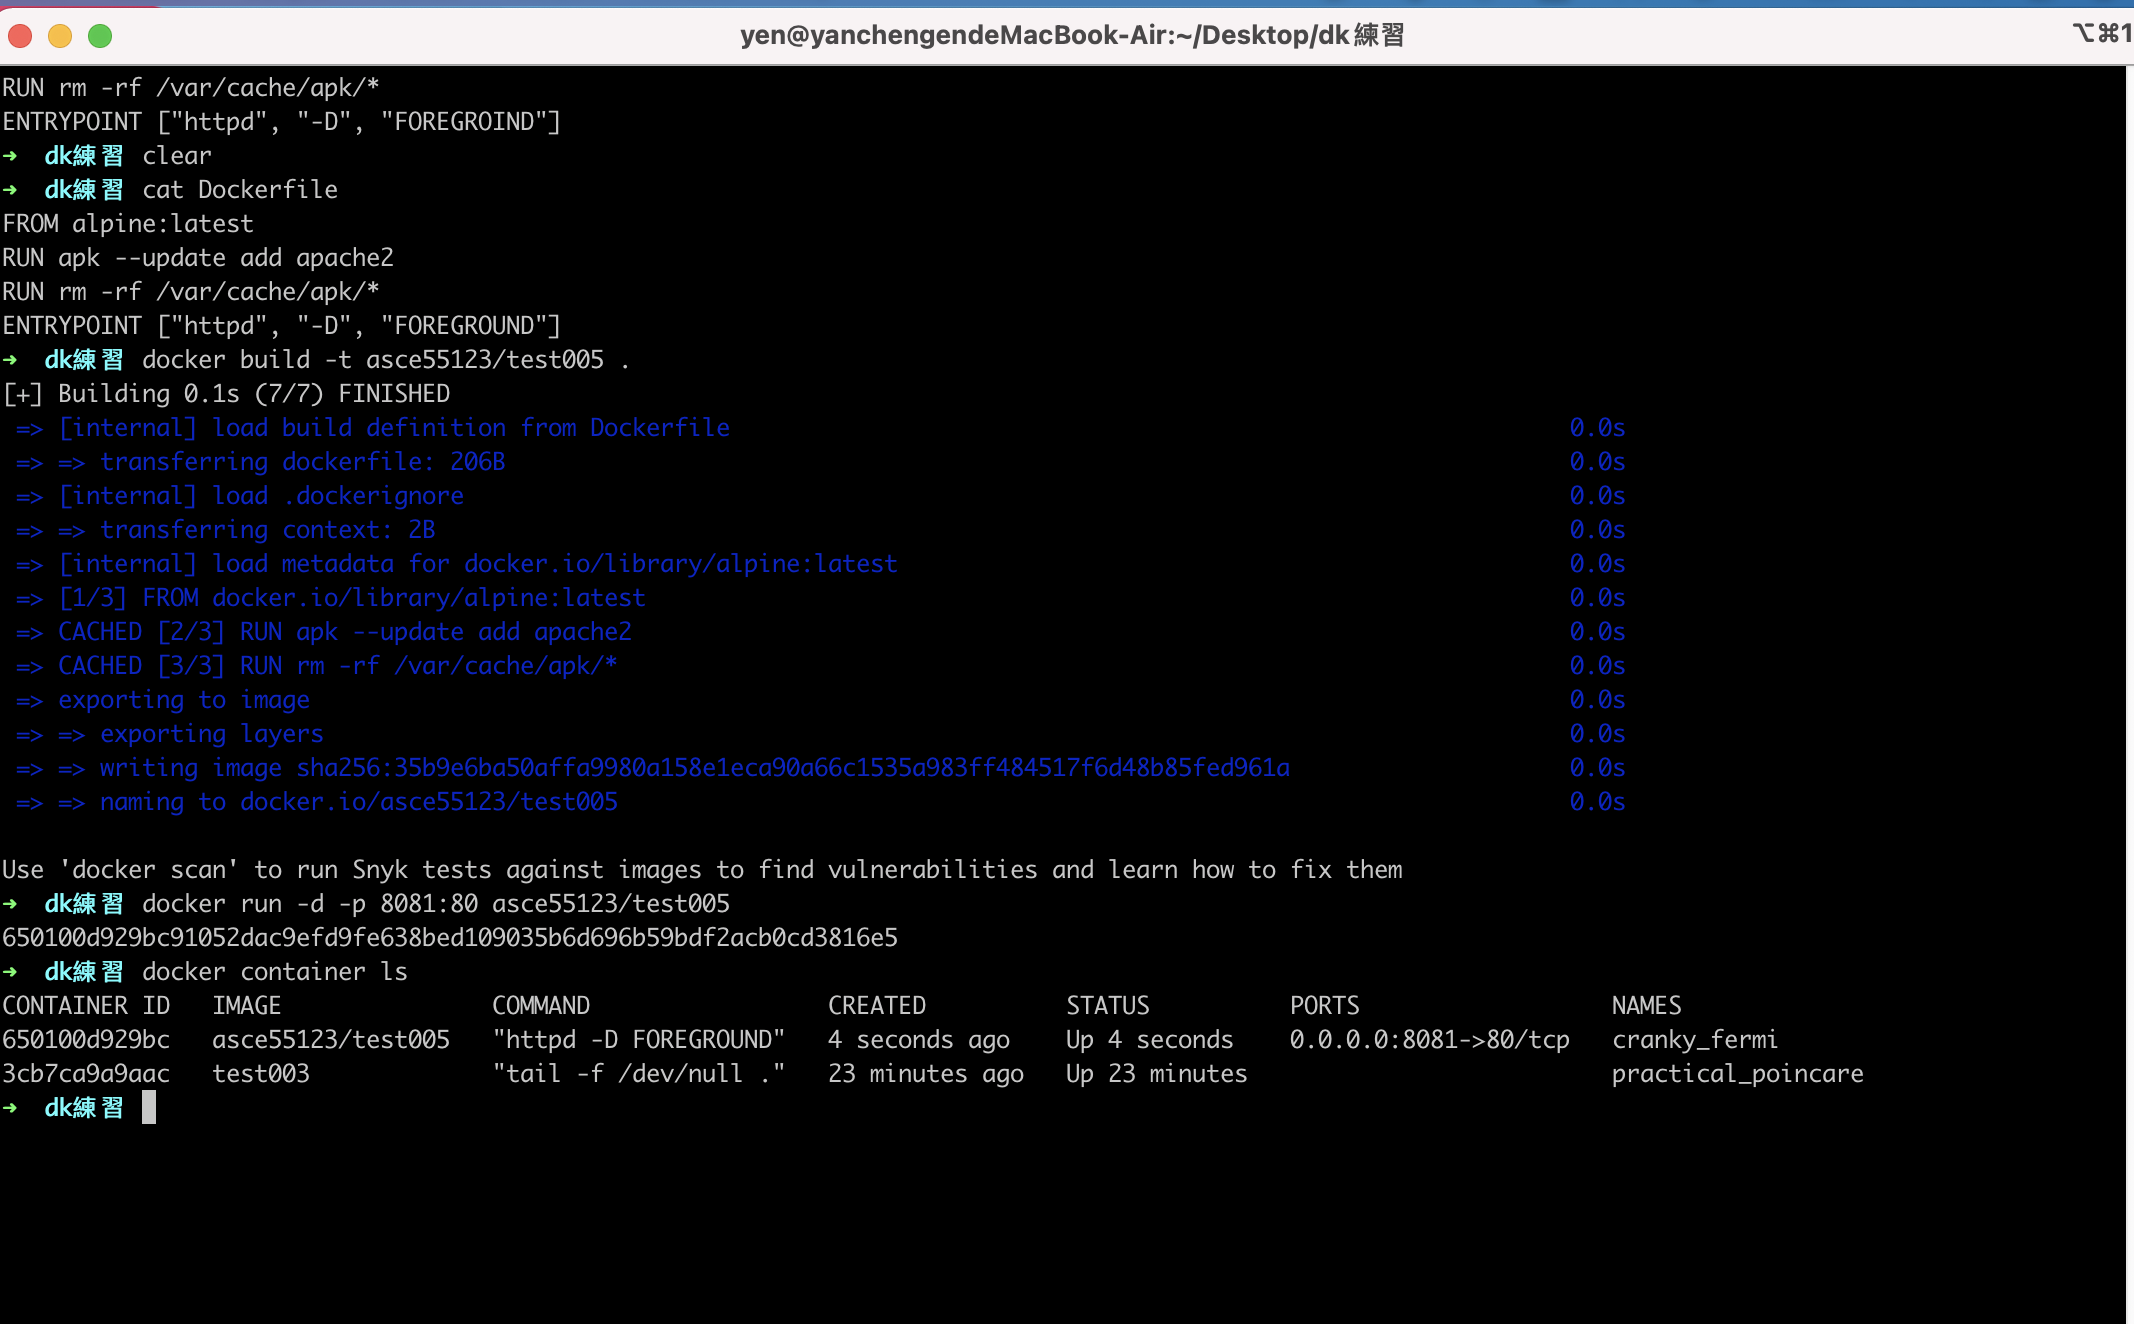Viewport: 2134px width, 1324px height.
Task: Click the container name cranky_fermi
Action: coord(1694,1040)
